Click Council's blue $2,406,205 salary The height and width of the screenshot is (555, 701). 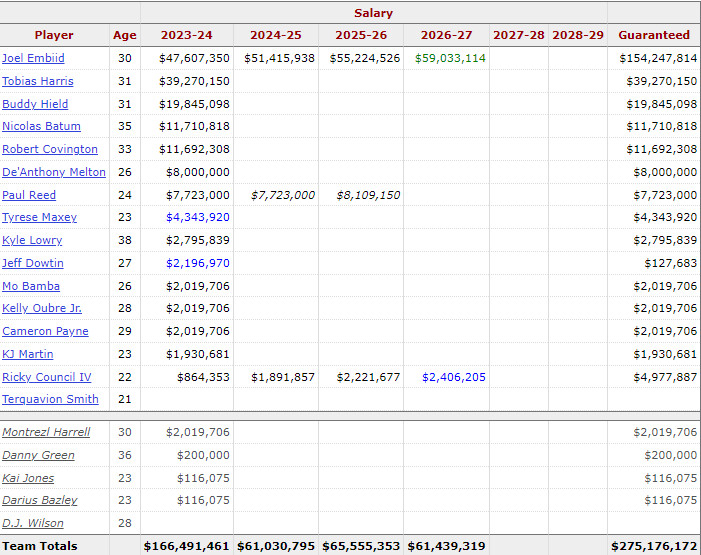click(454, 377)
